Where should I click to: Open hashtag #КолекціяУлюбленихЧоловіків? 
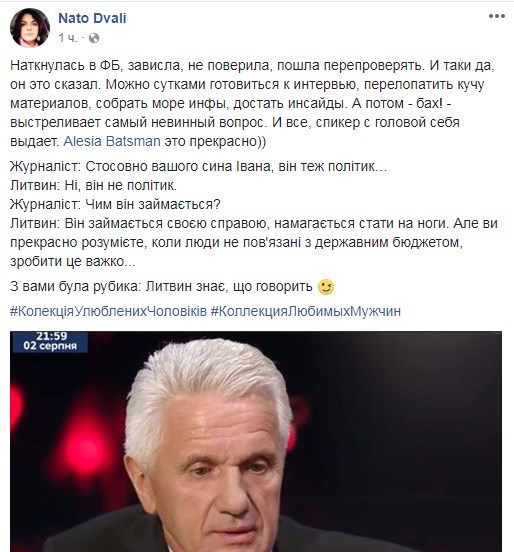(x=108, y=311)
